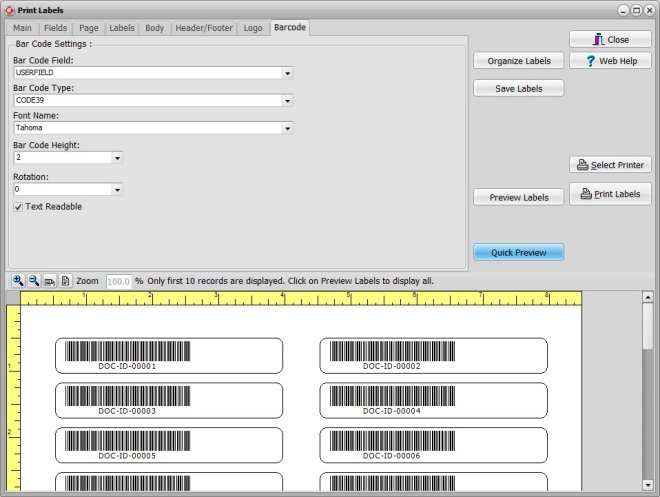Click the preview scrollbar down arrow
This screenshot has height=497, width=660.
point(648,485)
